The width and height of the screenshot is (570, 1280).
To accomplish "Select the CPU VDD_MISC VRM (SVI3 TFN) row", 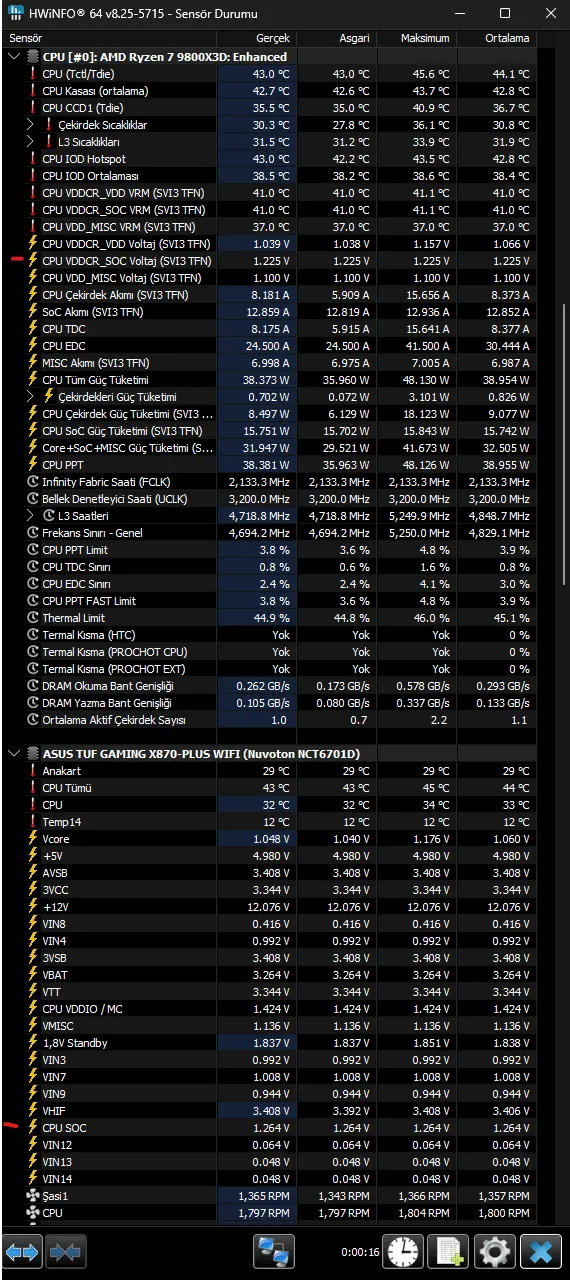I will [x=270, y=227].
